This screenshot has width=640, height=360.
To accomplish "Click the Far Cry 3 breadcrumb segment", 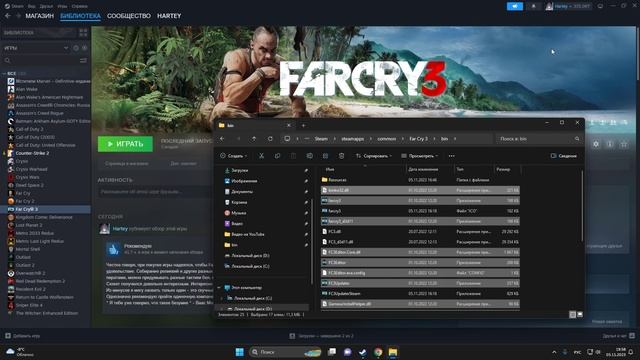I will point(418,139).
